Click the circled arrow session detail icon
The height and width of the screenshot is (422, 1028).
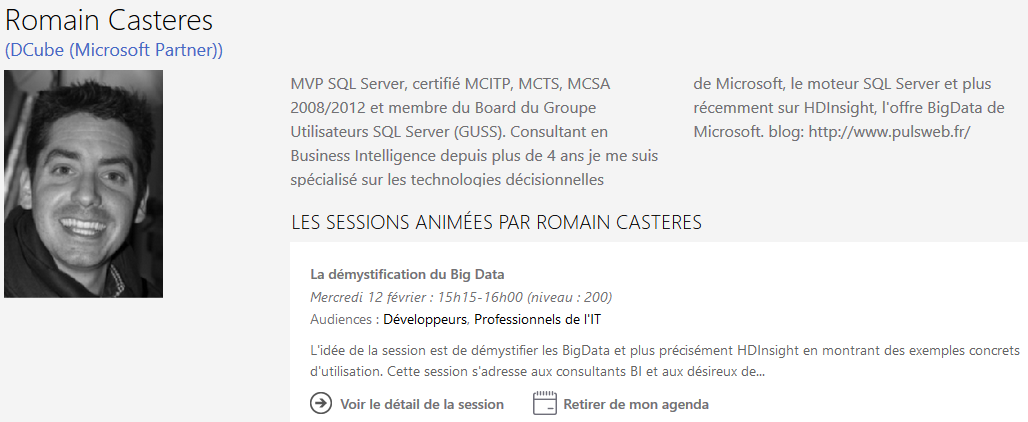coord(321,403)
